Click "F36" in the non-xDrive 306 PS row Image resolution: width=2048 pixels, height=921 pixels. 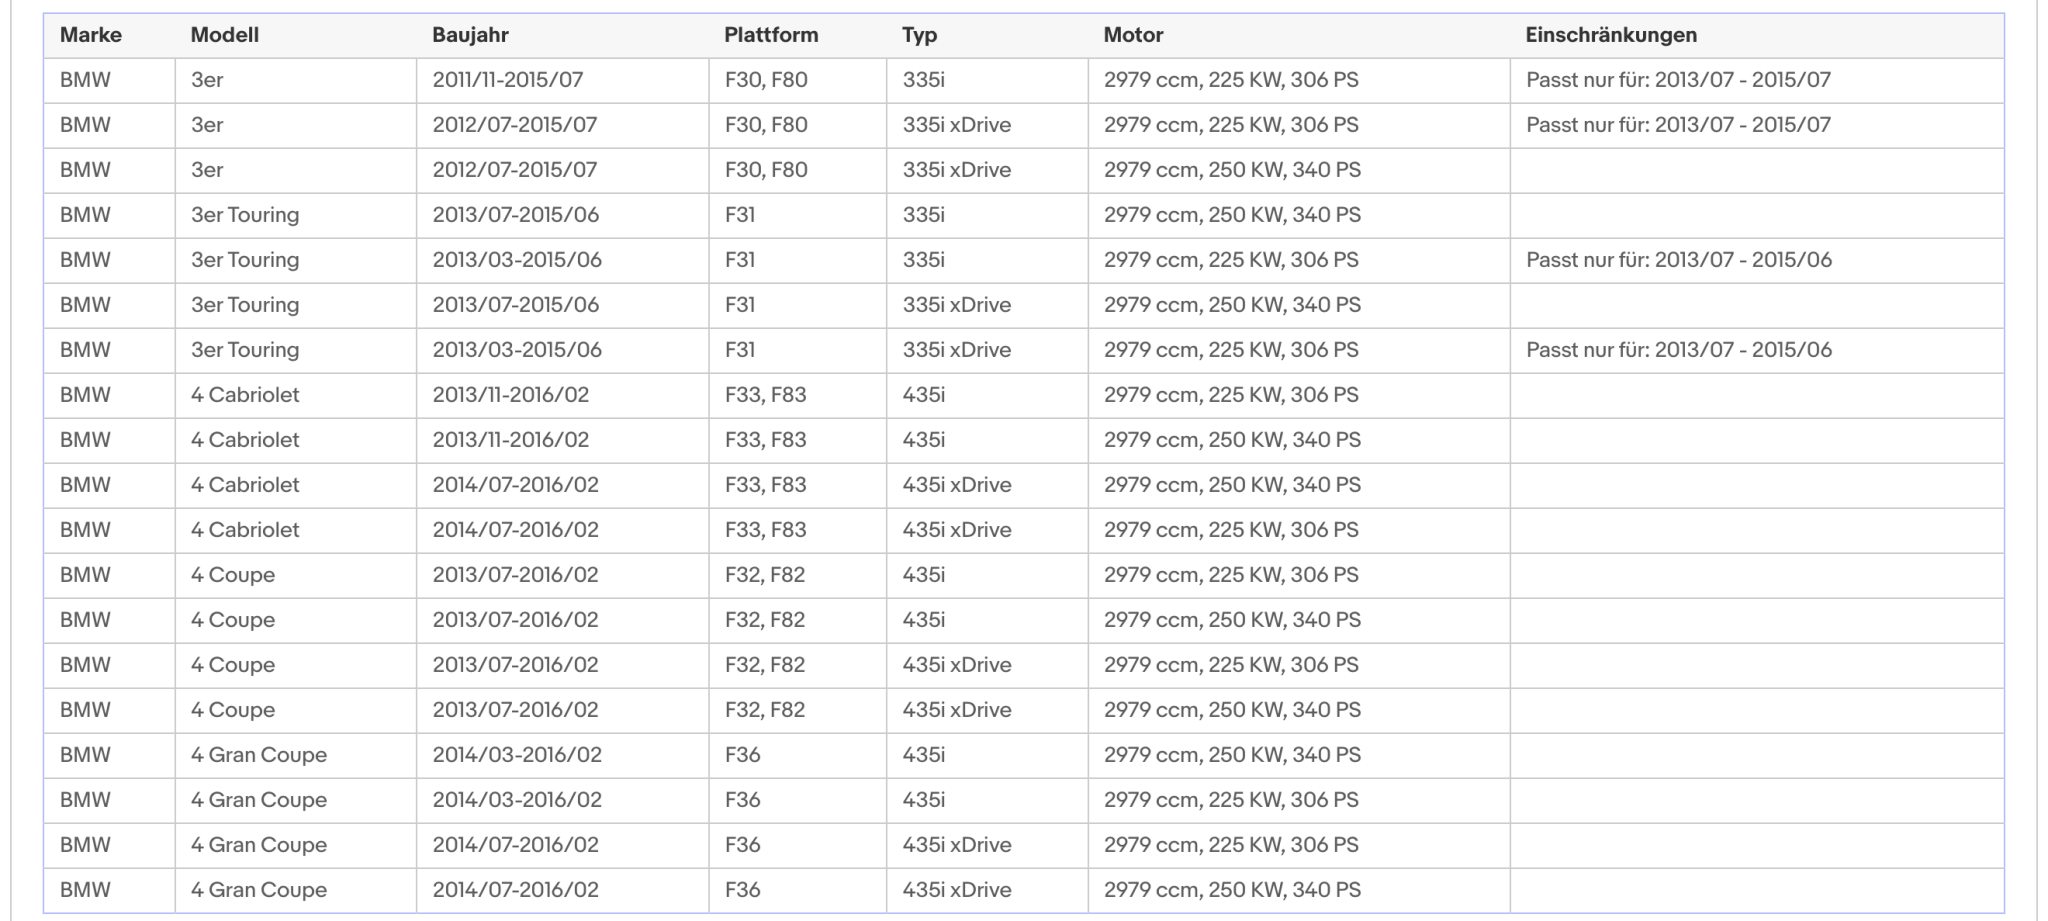tap(743, 800)
